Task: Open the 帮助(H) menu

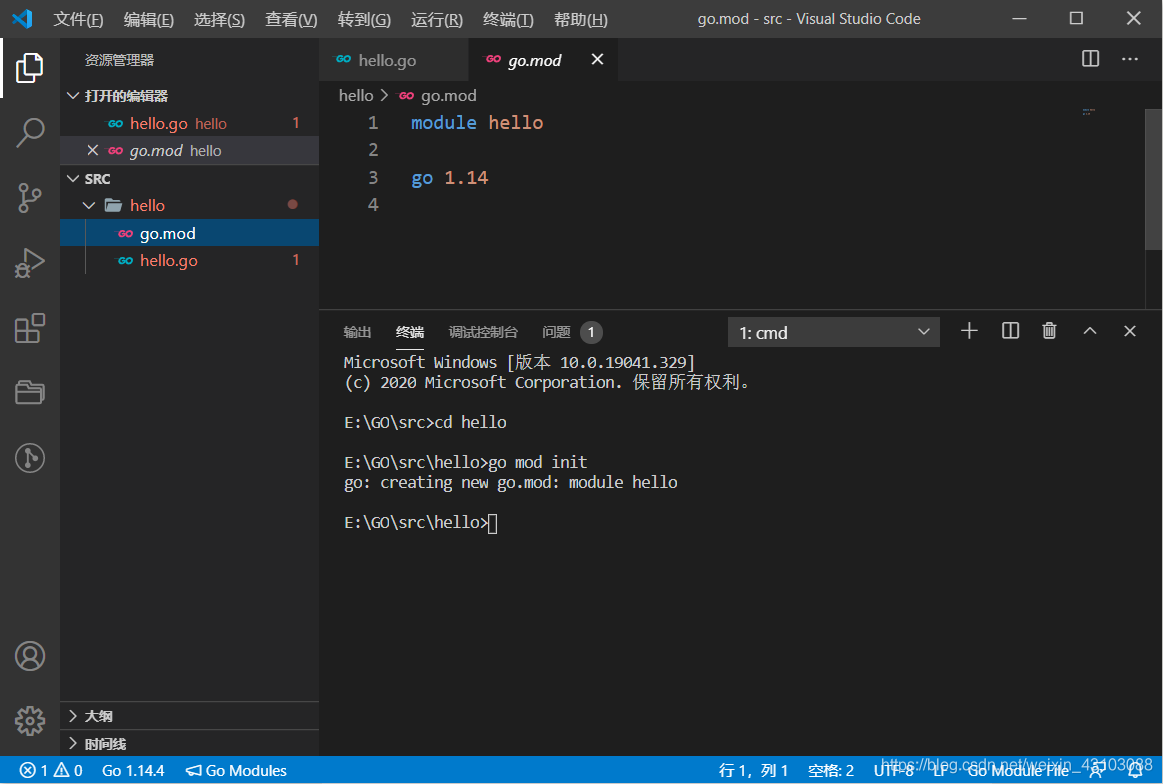Action: (581, 19)
